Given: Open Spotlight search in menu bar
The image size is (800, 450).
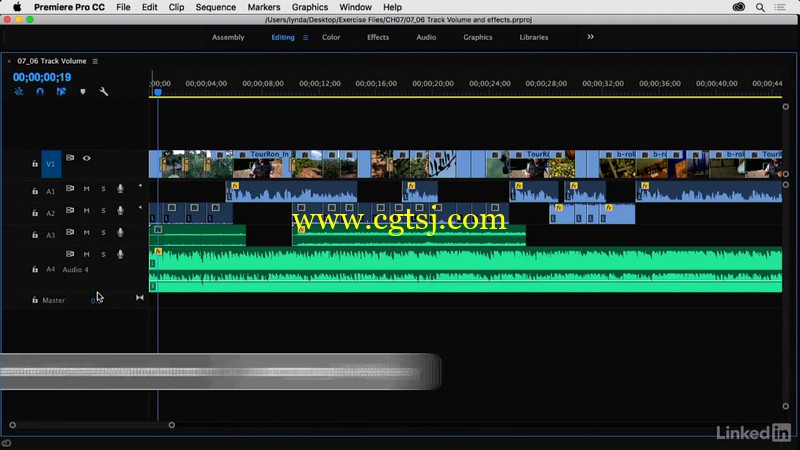Looking at the screenshot, I should point(760,7).
